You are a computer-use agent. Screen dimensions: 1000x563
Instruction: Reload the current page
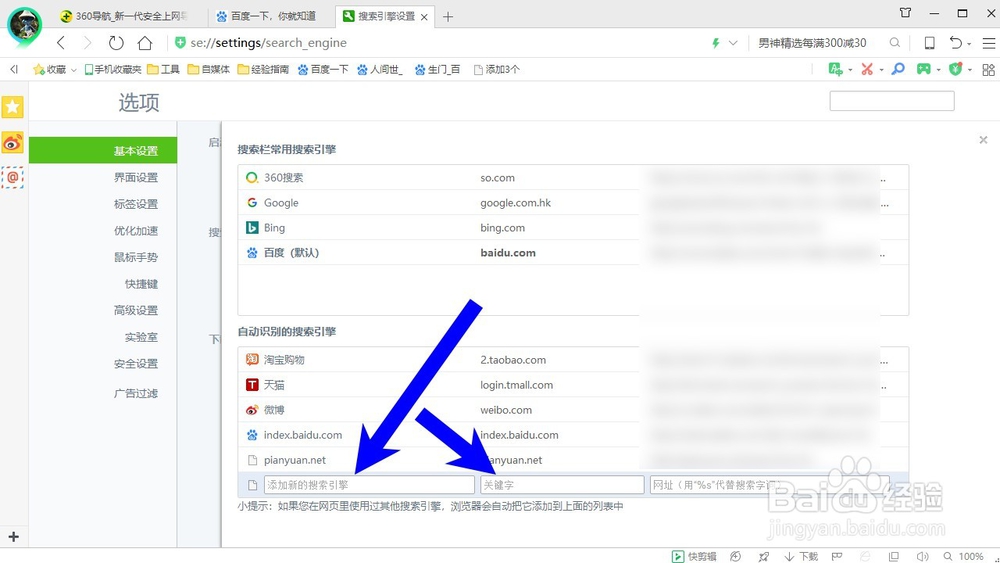point(115,43)
